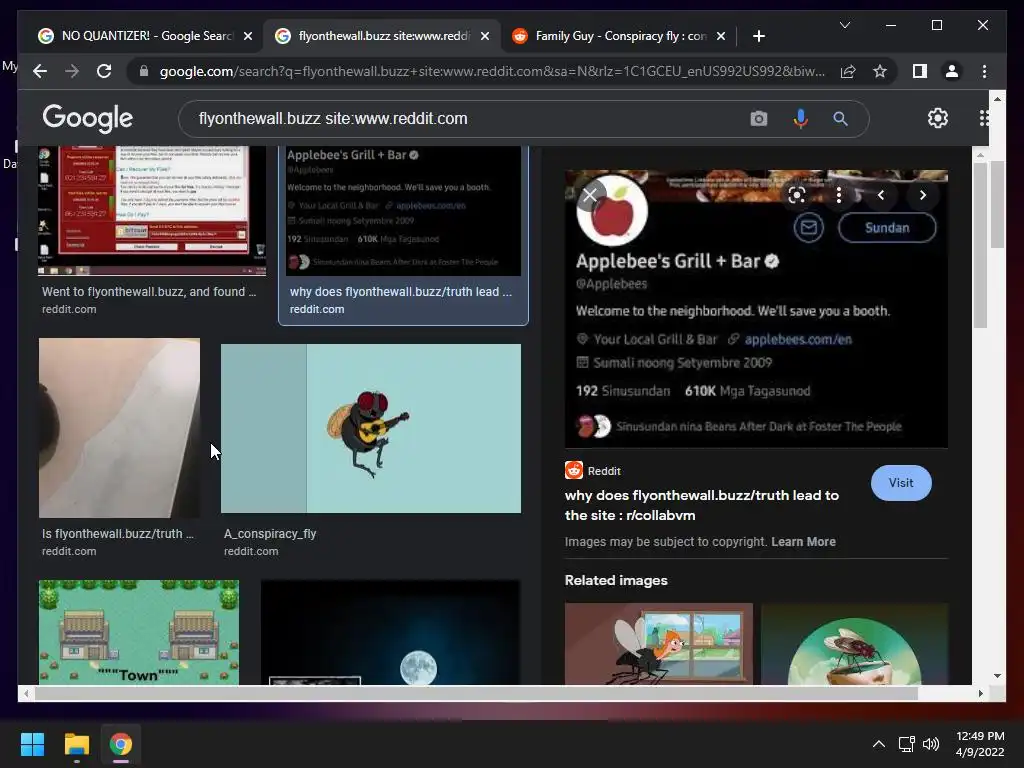The image size is (1024, 768).
Task: Open the moon night sky image
Action: coord(391,632)
